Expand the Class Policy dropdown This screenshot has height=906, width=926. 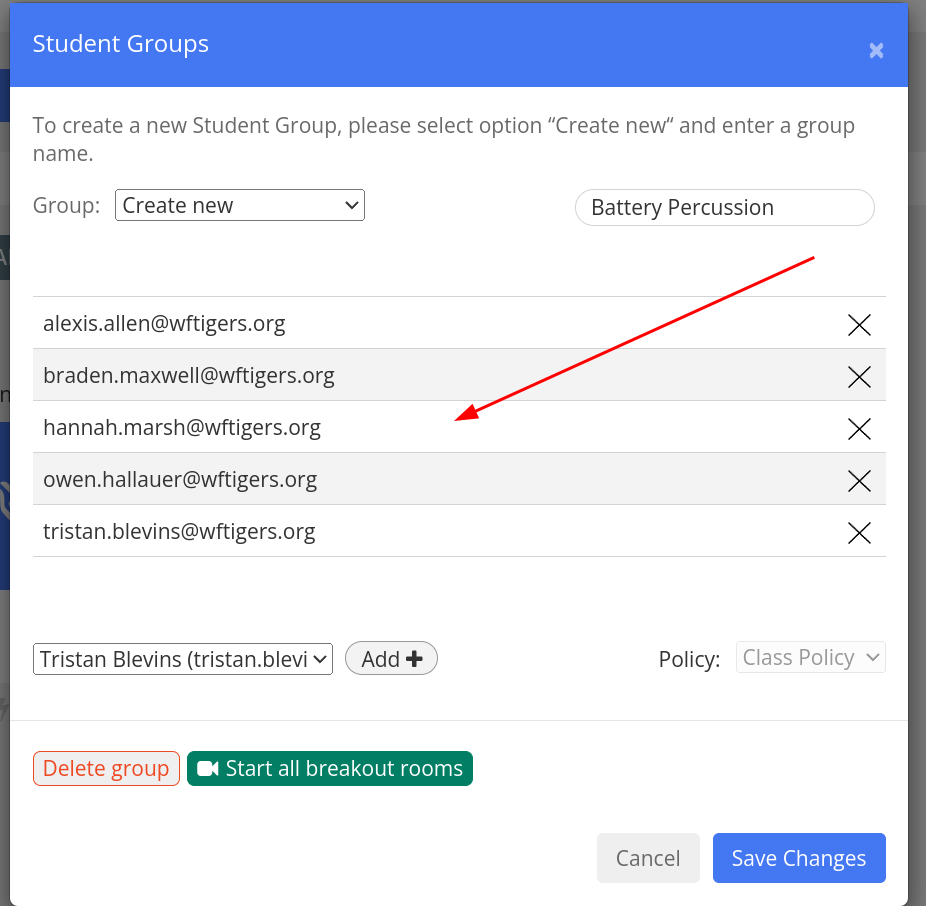[810, 657]
